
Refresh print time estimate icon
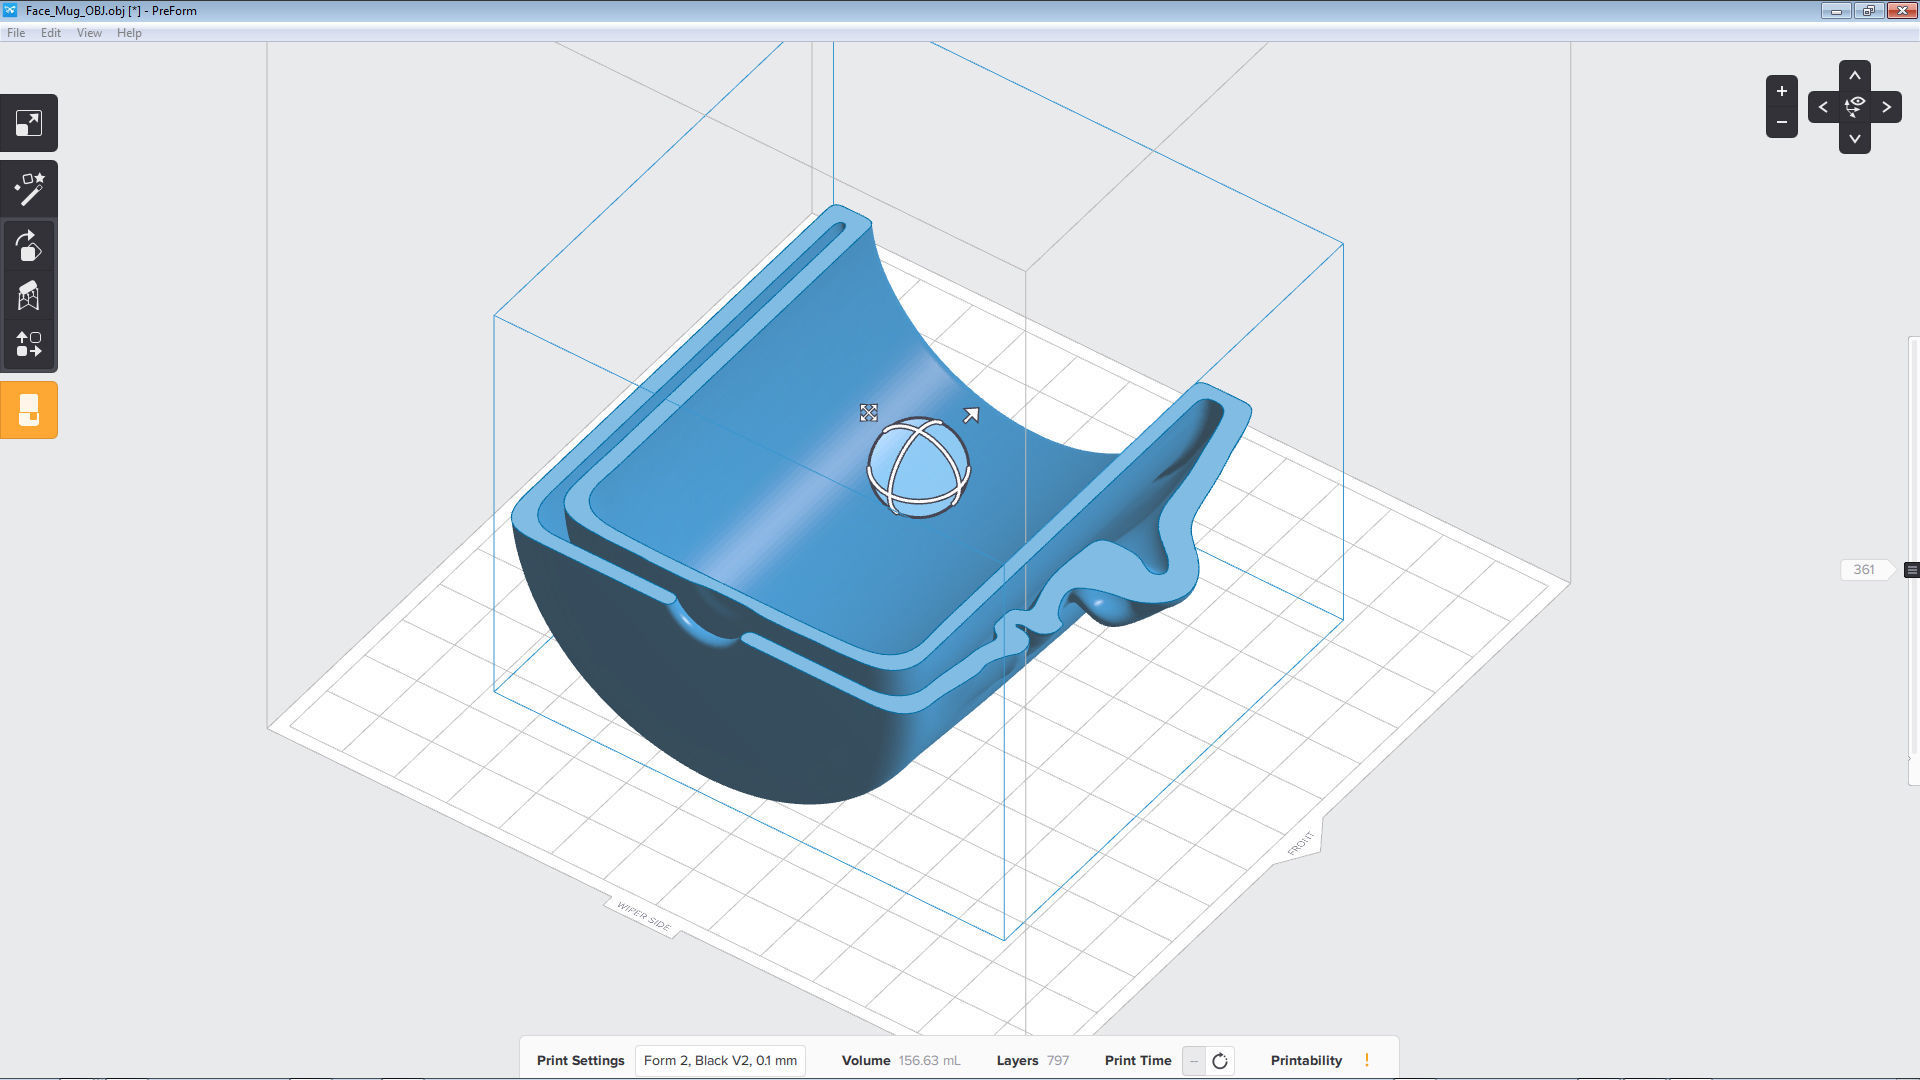[1220, 1061]
